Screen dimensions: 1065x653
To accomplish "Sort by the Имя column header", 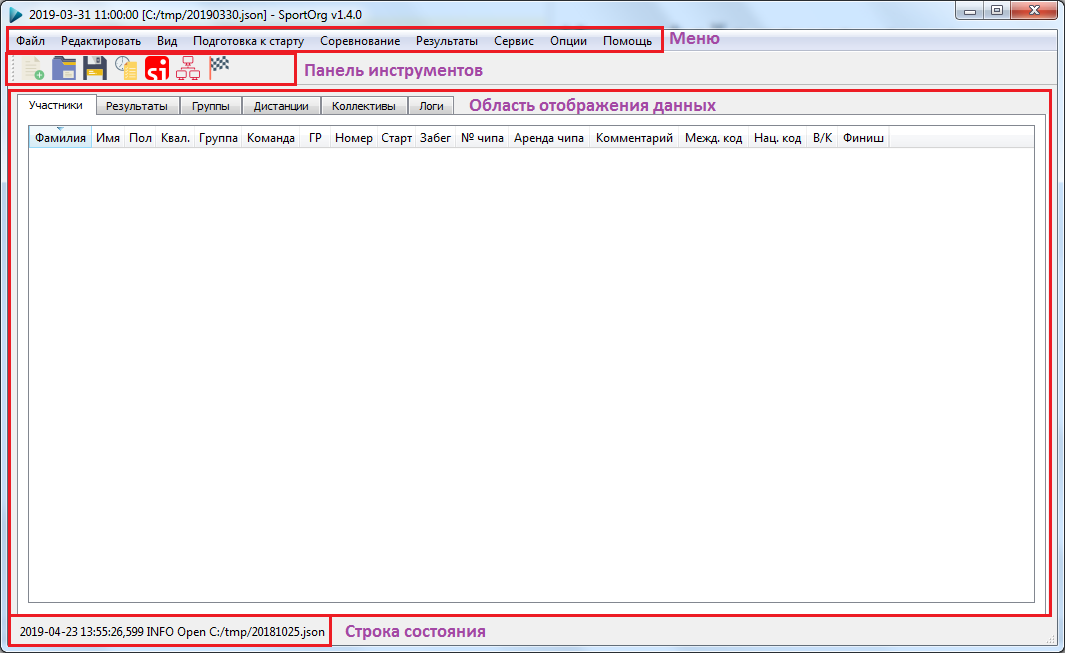I will (108, 138).
